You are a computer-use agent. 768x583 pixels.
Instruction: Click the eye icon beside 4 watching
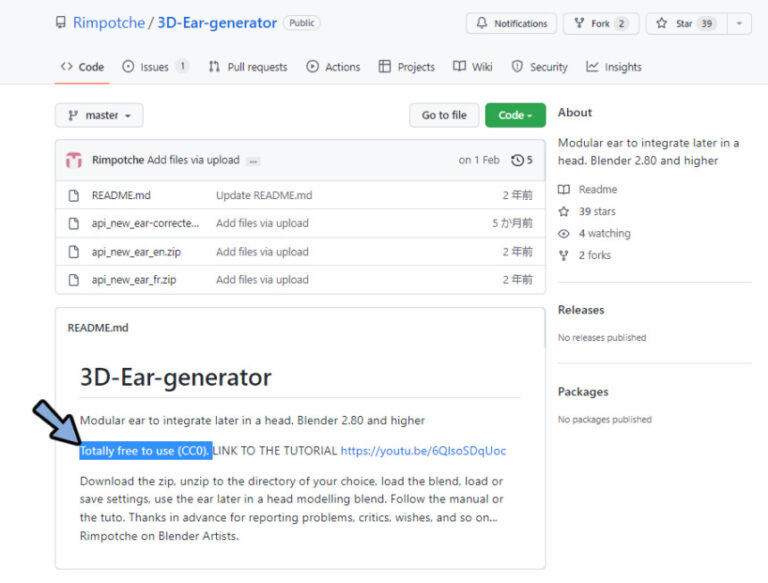pyautogui.click(x=564, y=234)
